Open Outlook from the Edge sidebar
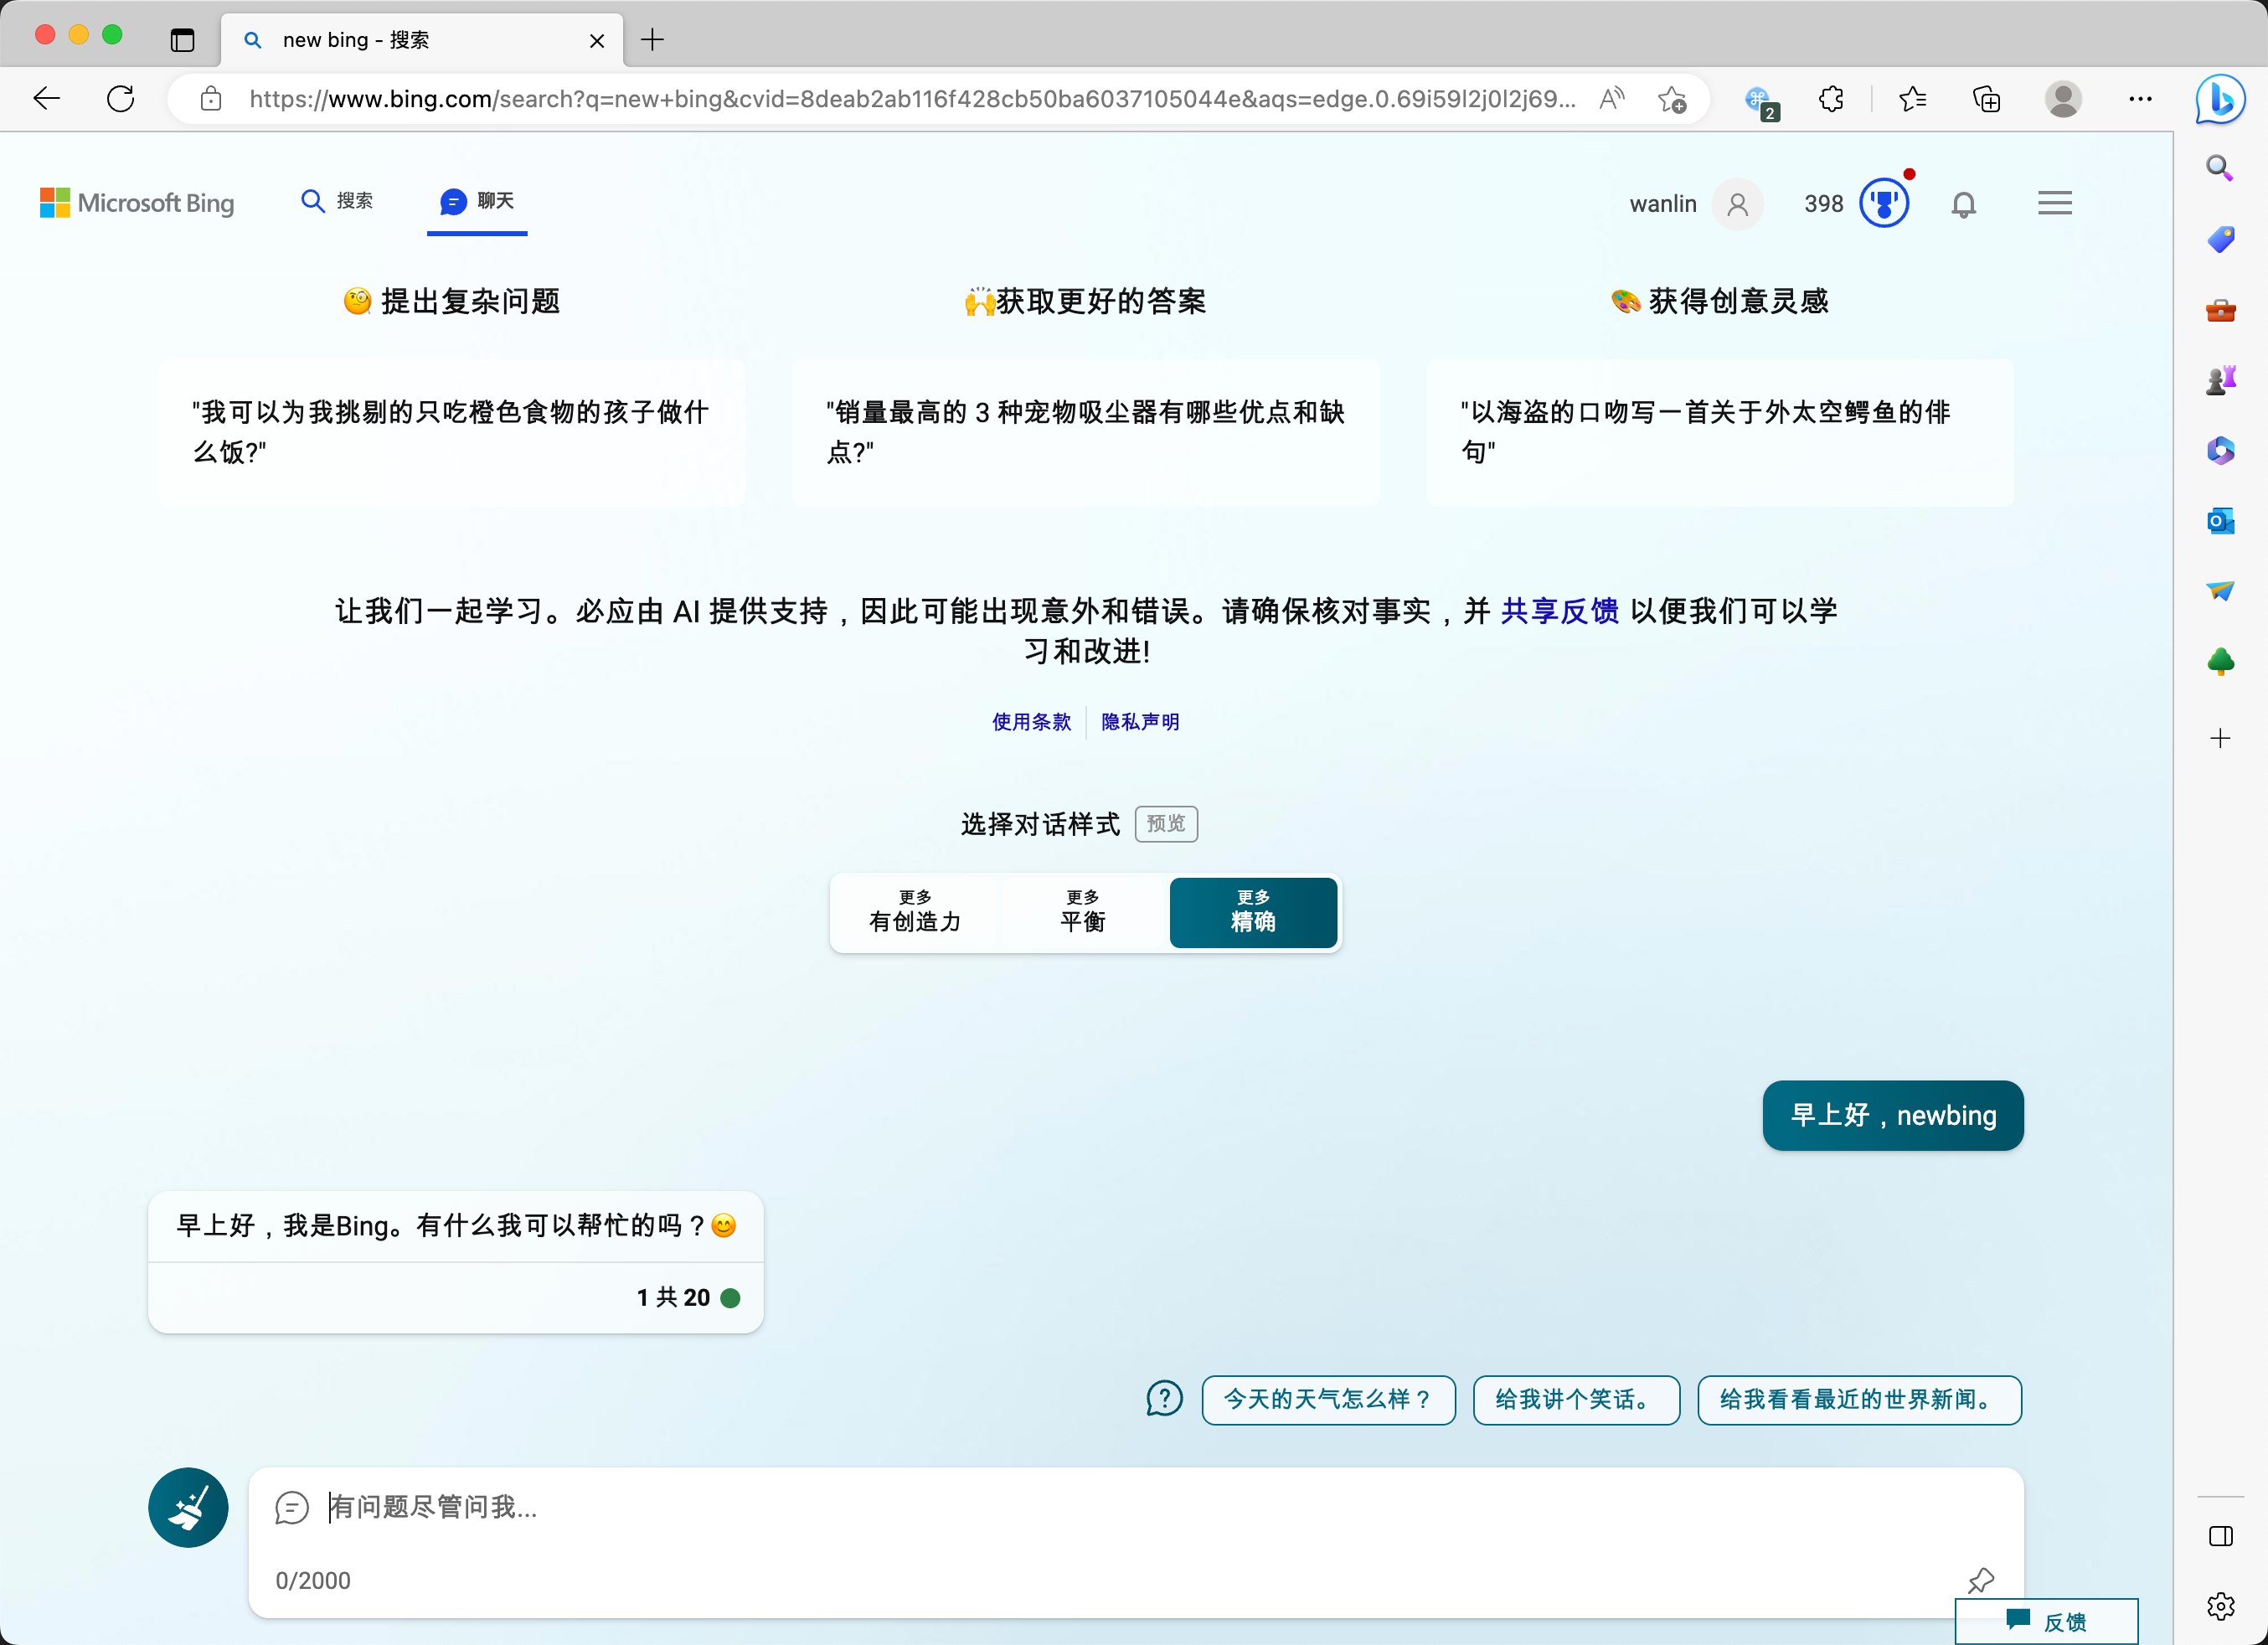The width and height of the screenshot is (2268, 1645). point(2220,520)
